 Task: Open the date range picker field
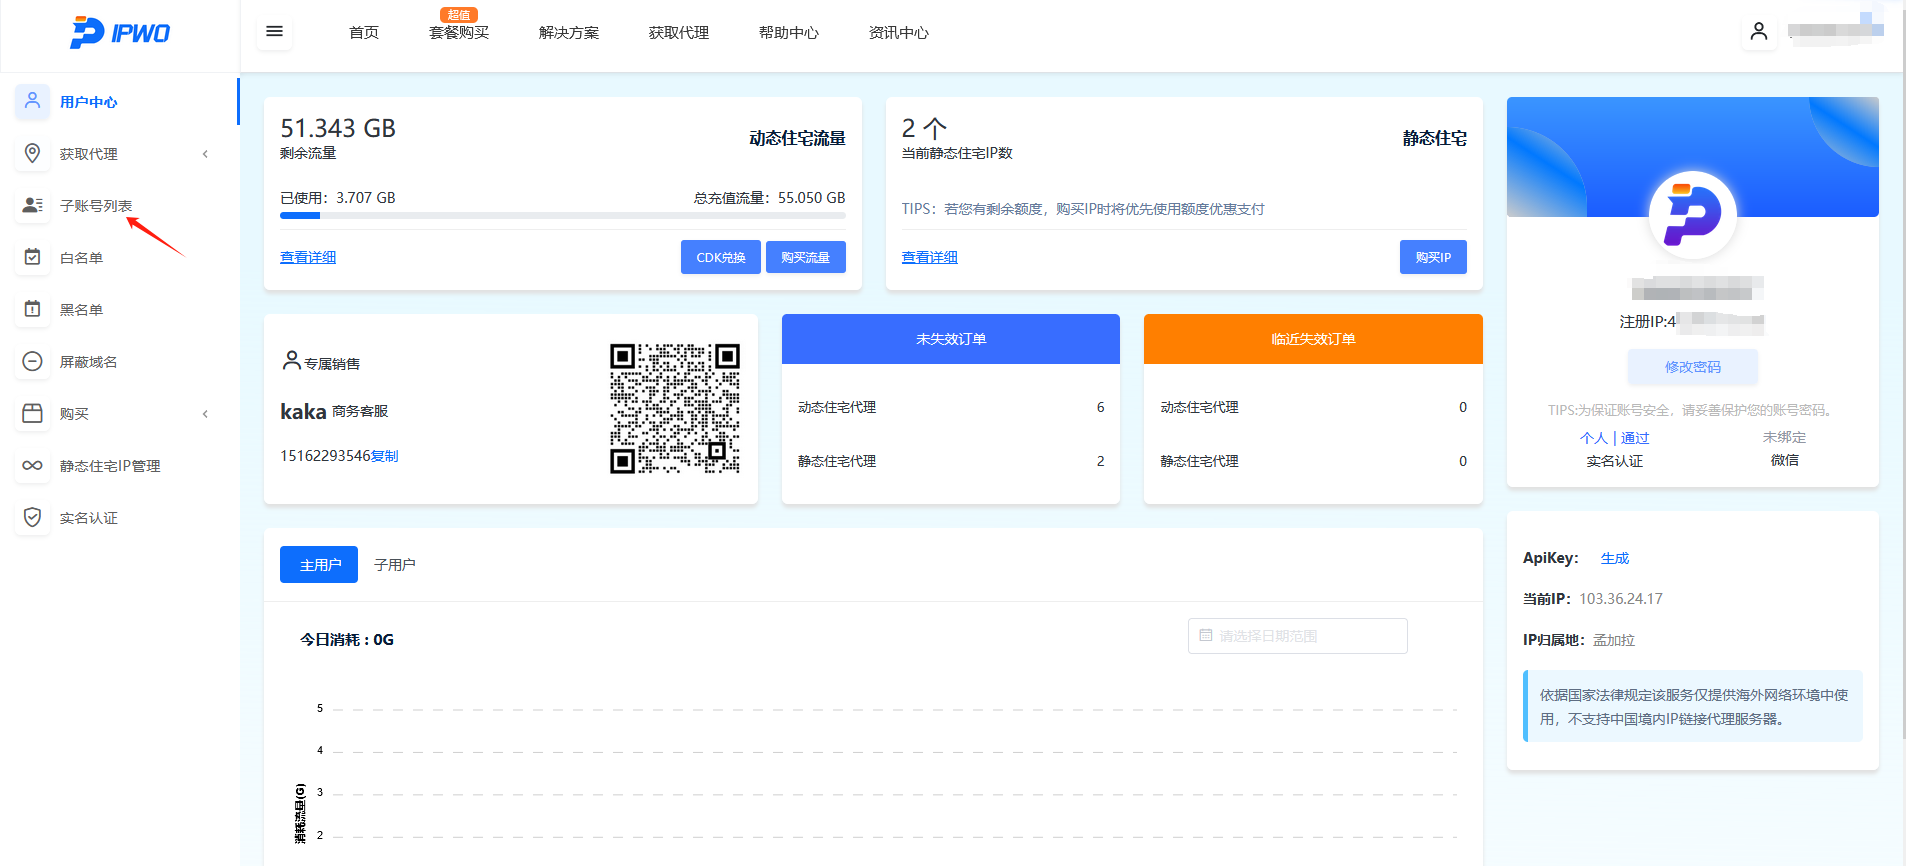tap(1297, 636)
